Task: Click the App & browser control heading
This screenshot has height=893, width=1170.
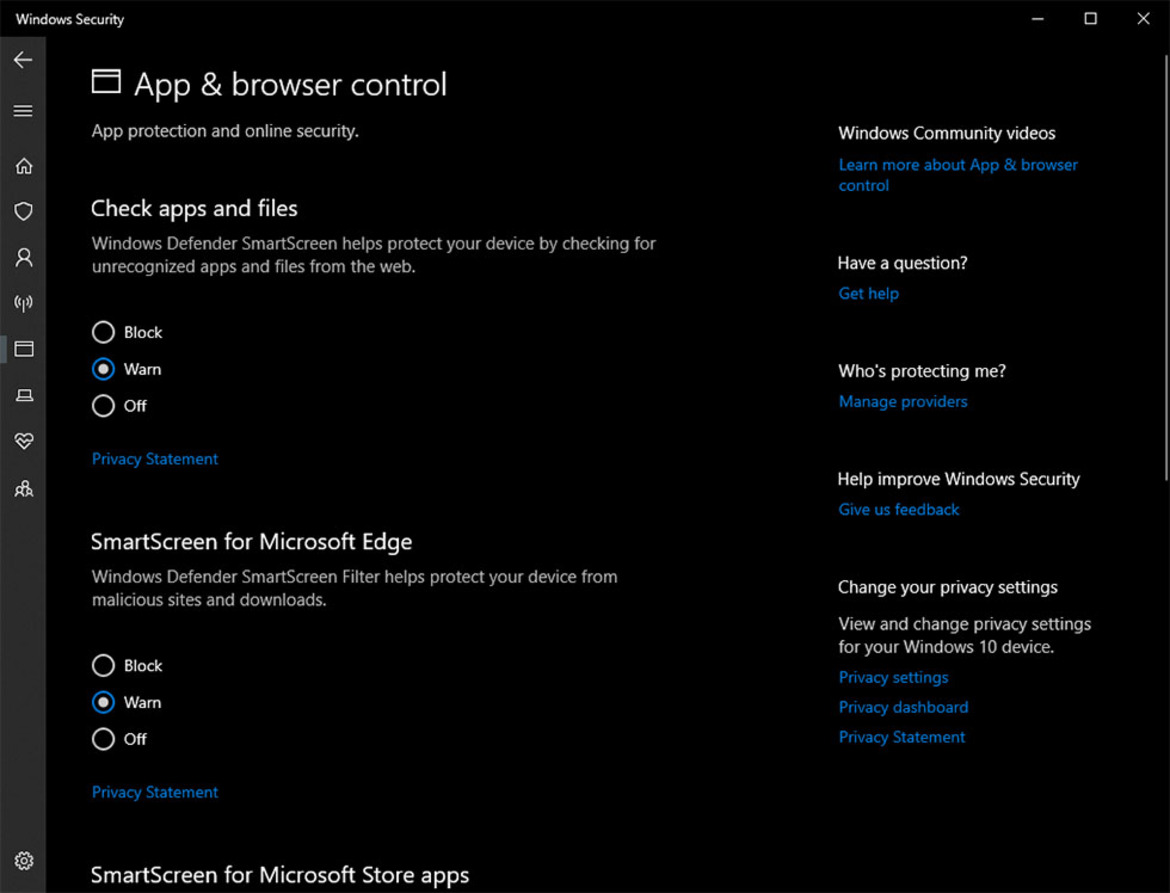Action: 290,84
